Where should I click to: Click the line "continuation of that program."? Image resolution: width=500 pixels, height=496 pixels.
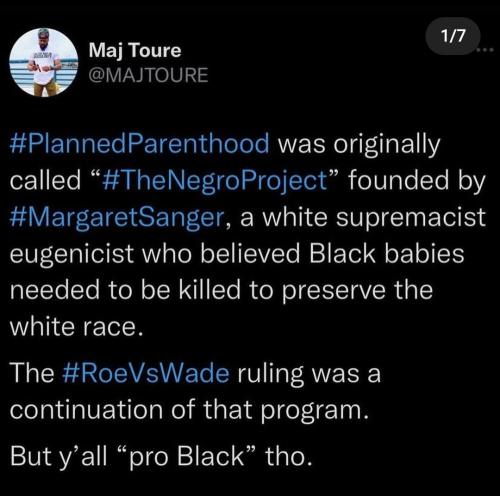(190, 411)
